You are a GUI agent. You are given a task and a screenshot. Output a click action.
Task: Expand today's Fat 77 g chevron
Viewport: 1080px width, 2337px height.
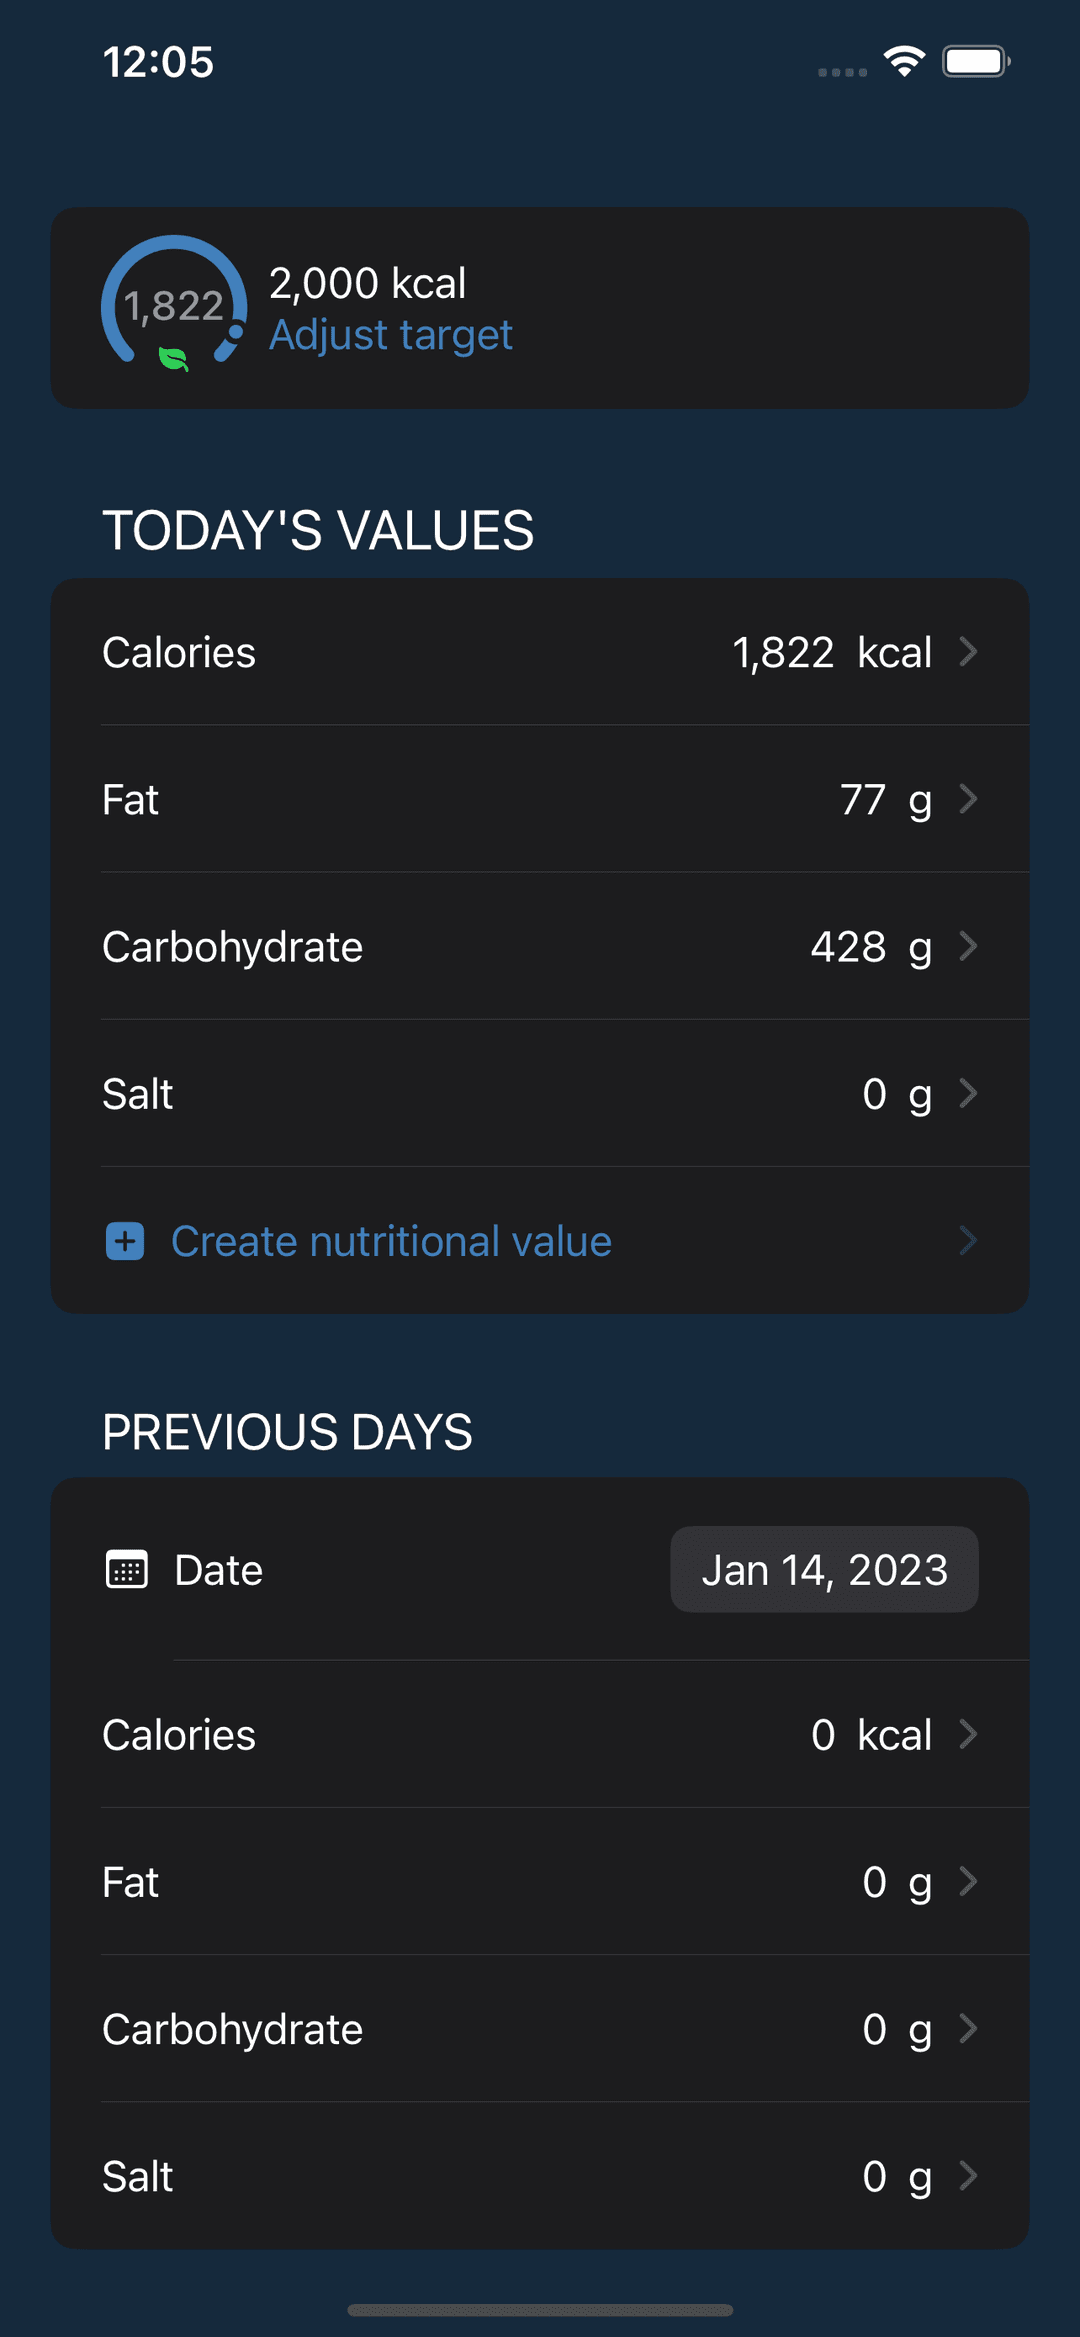tap(968, 799)
